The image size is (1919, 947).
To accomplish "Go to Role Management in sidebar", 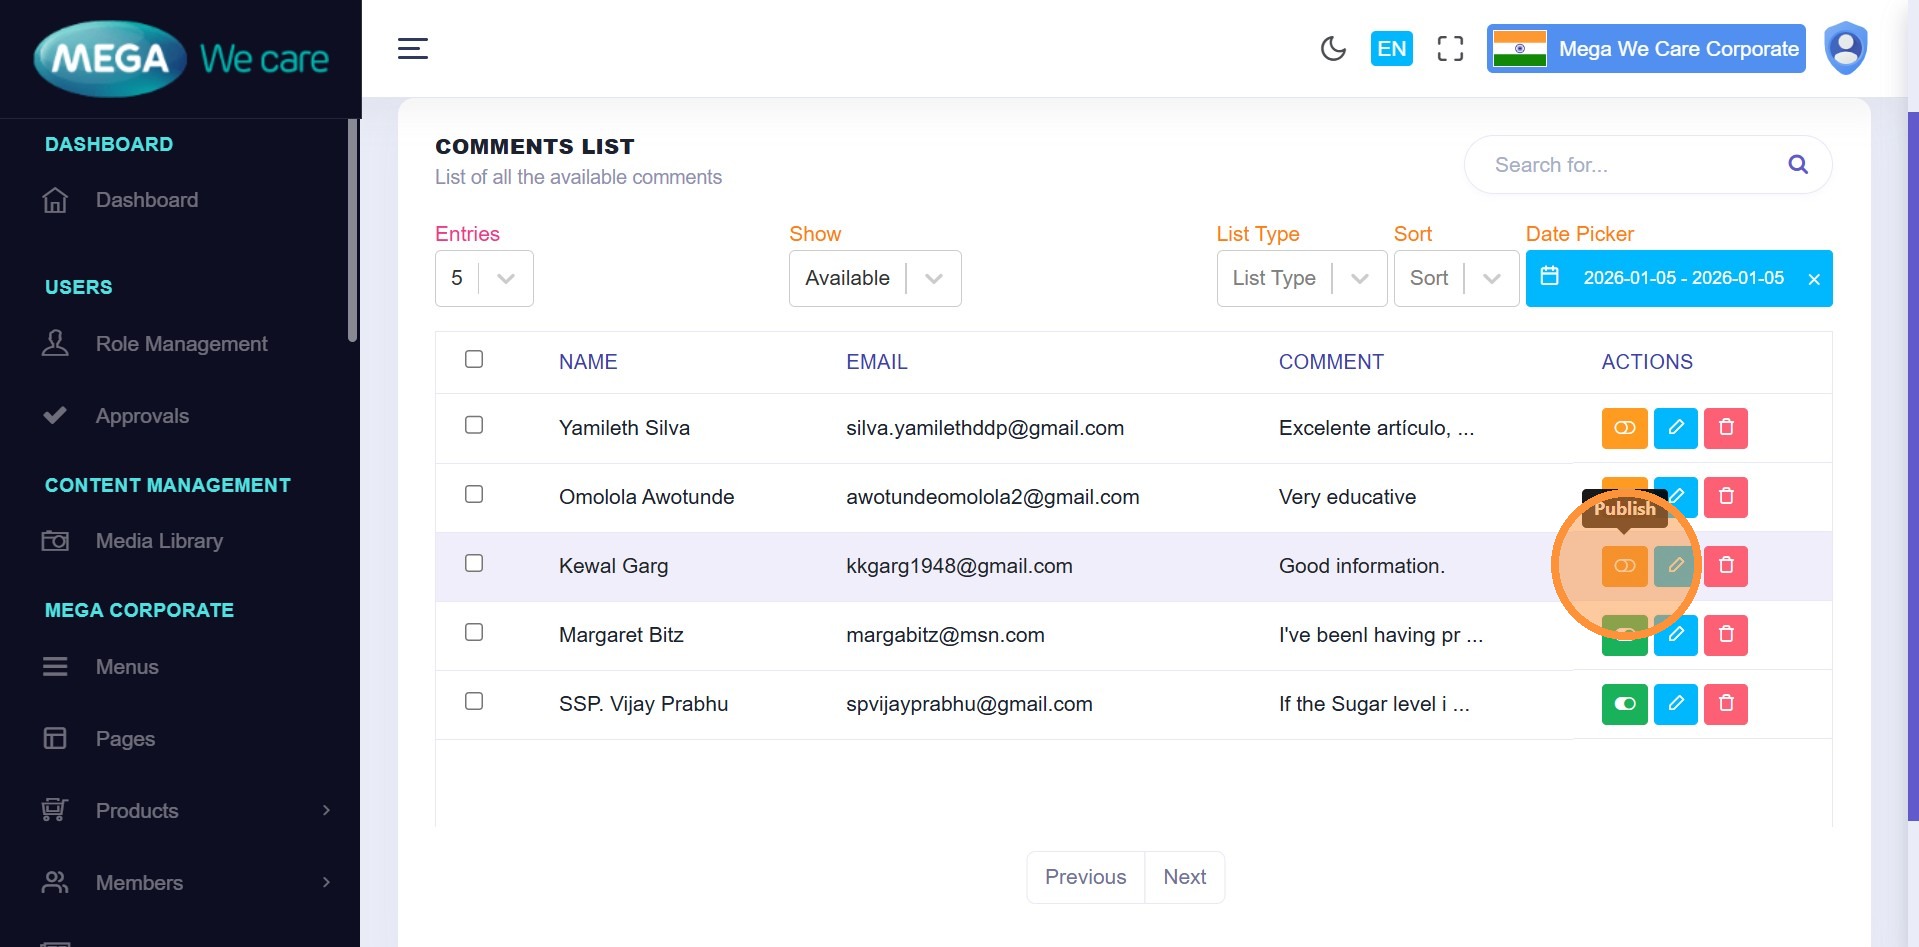I will pos(181,344).
